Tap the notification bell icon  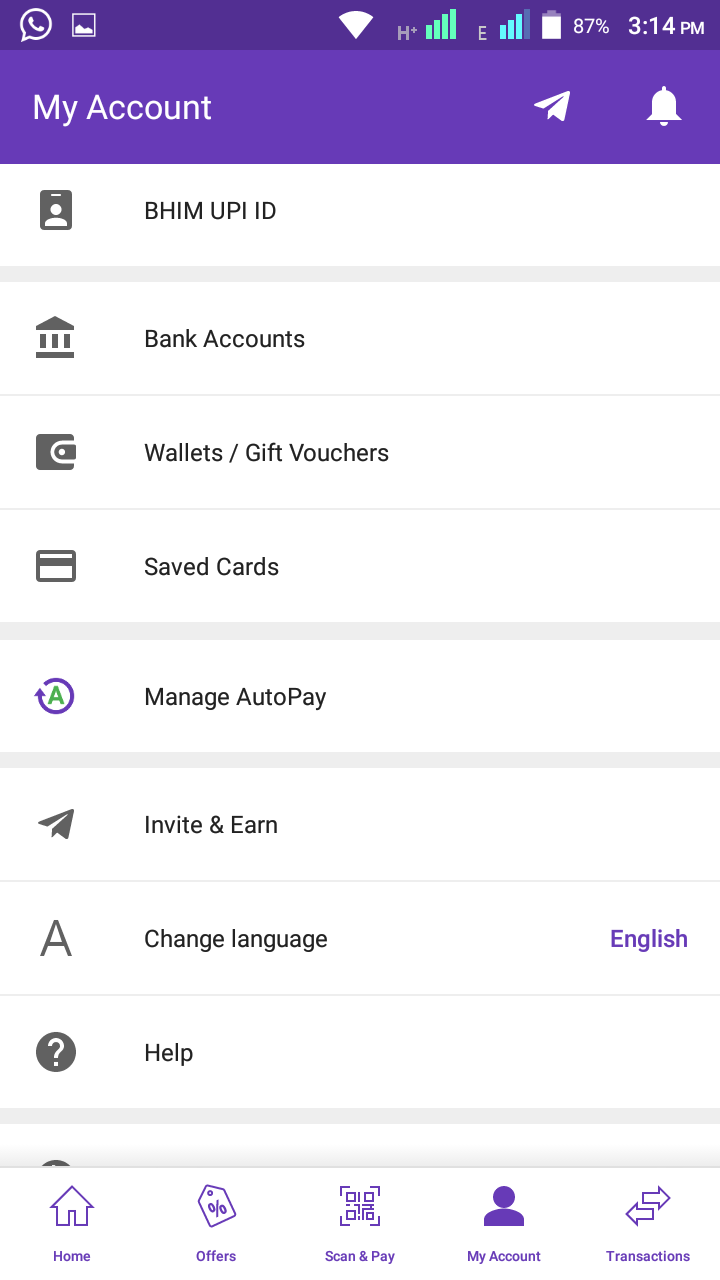(x=664, y=107)
